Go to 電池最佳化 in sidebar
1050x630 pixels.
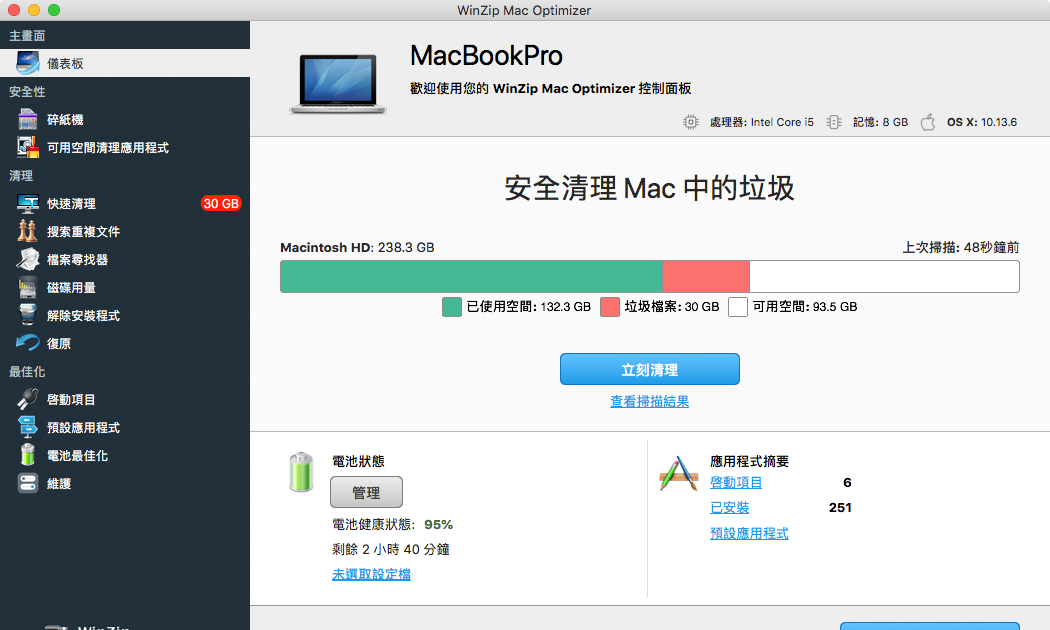[x=125, y=455]
